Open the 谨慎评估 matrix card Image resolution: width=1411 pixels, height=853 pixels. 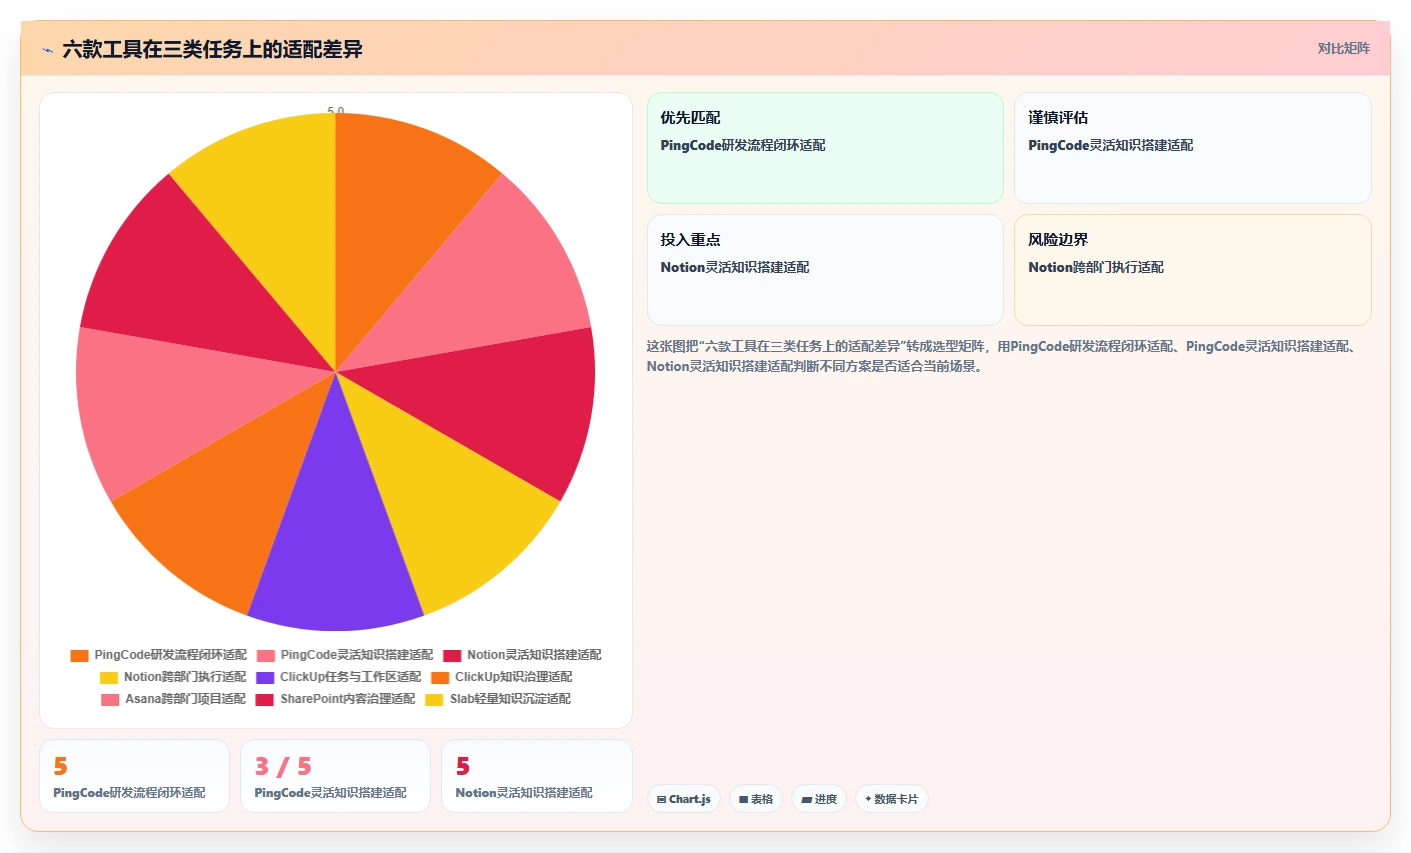(1192, 148)
